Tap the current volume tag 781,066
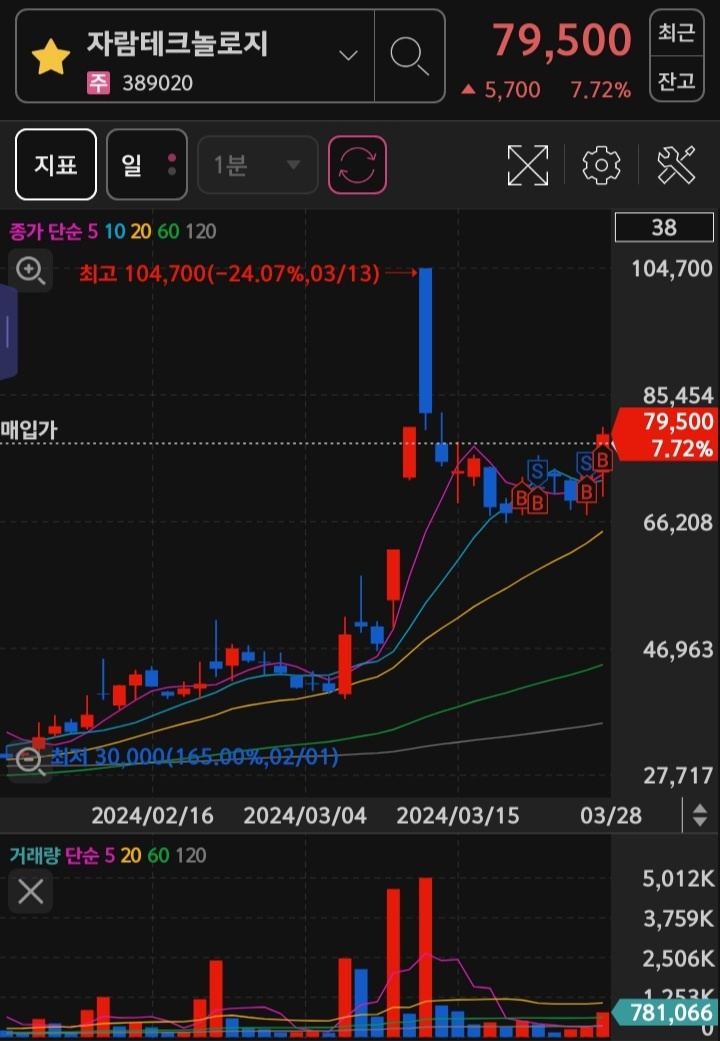The image size is (720, 1041). click(666, 1012)
